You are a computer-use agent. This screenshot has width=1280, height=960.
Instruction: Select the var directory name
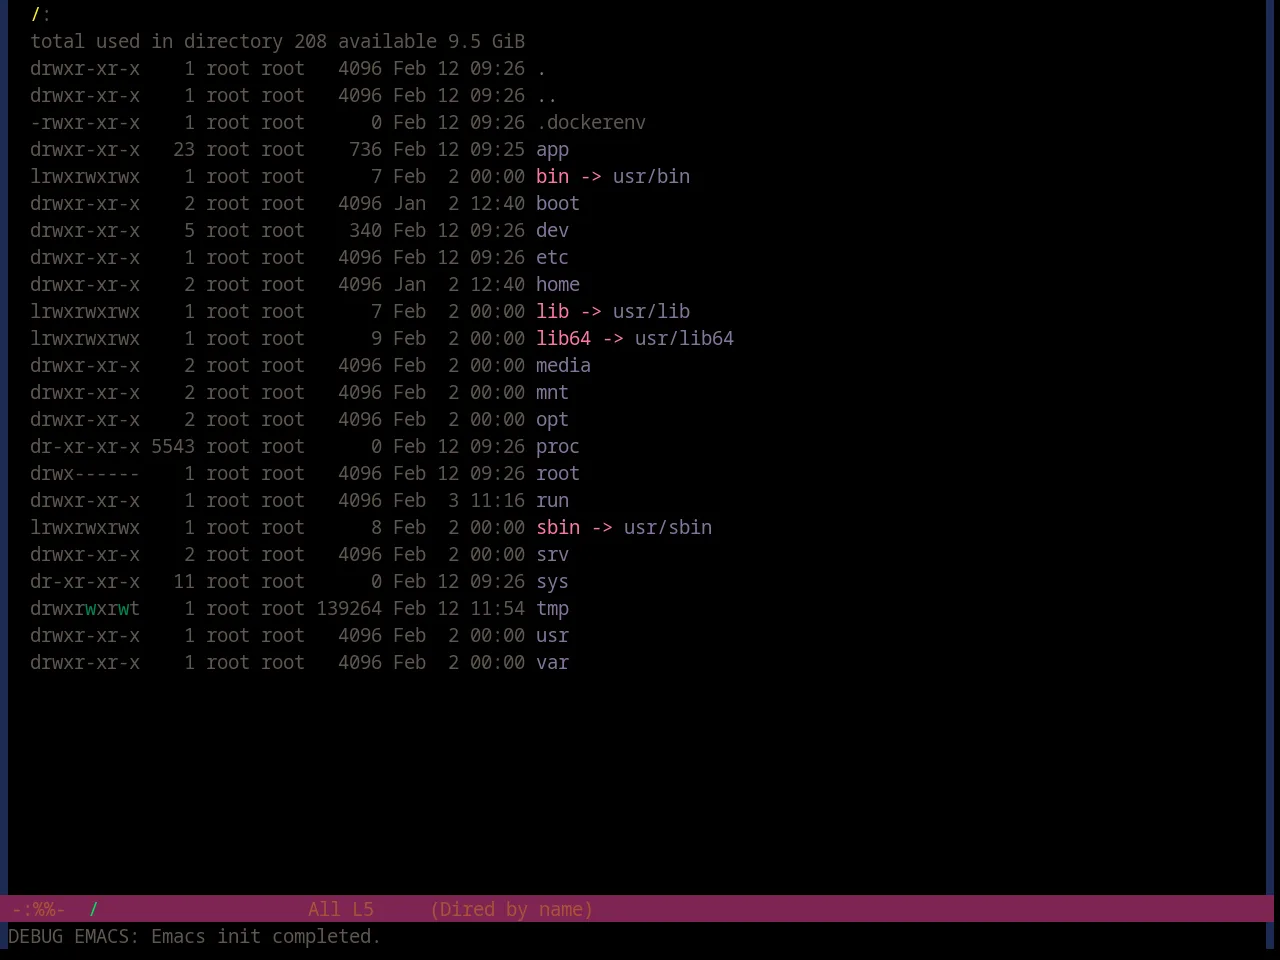point(552,663)
